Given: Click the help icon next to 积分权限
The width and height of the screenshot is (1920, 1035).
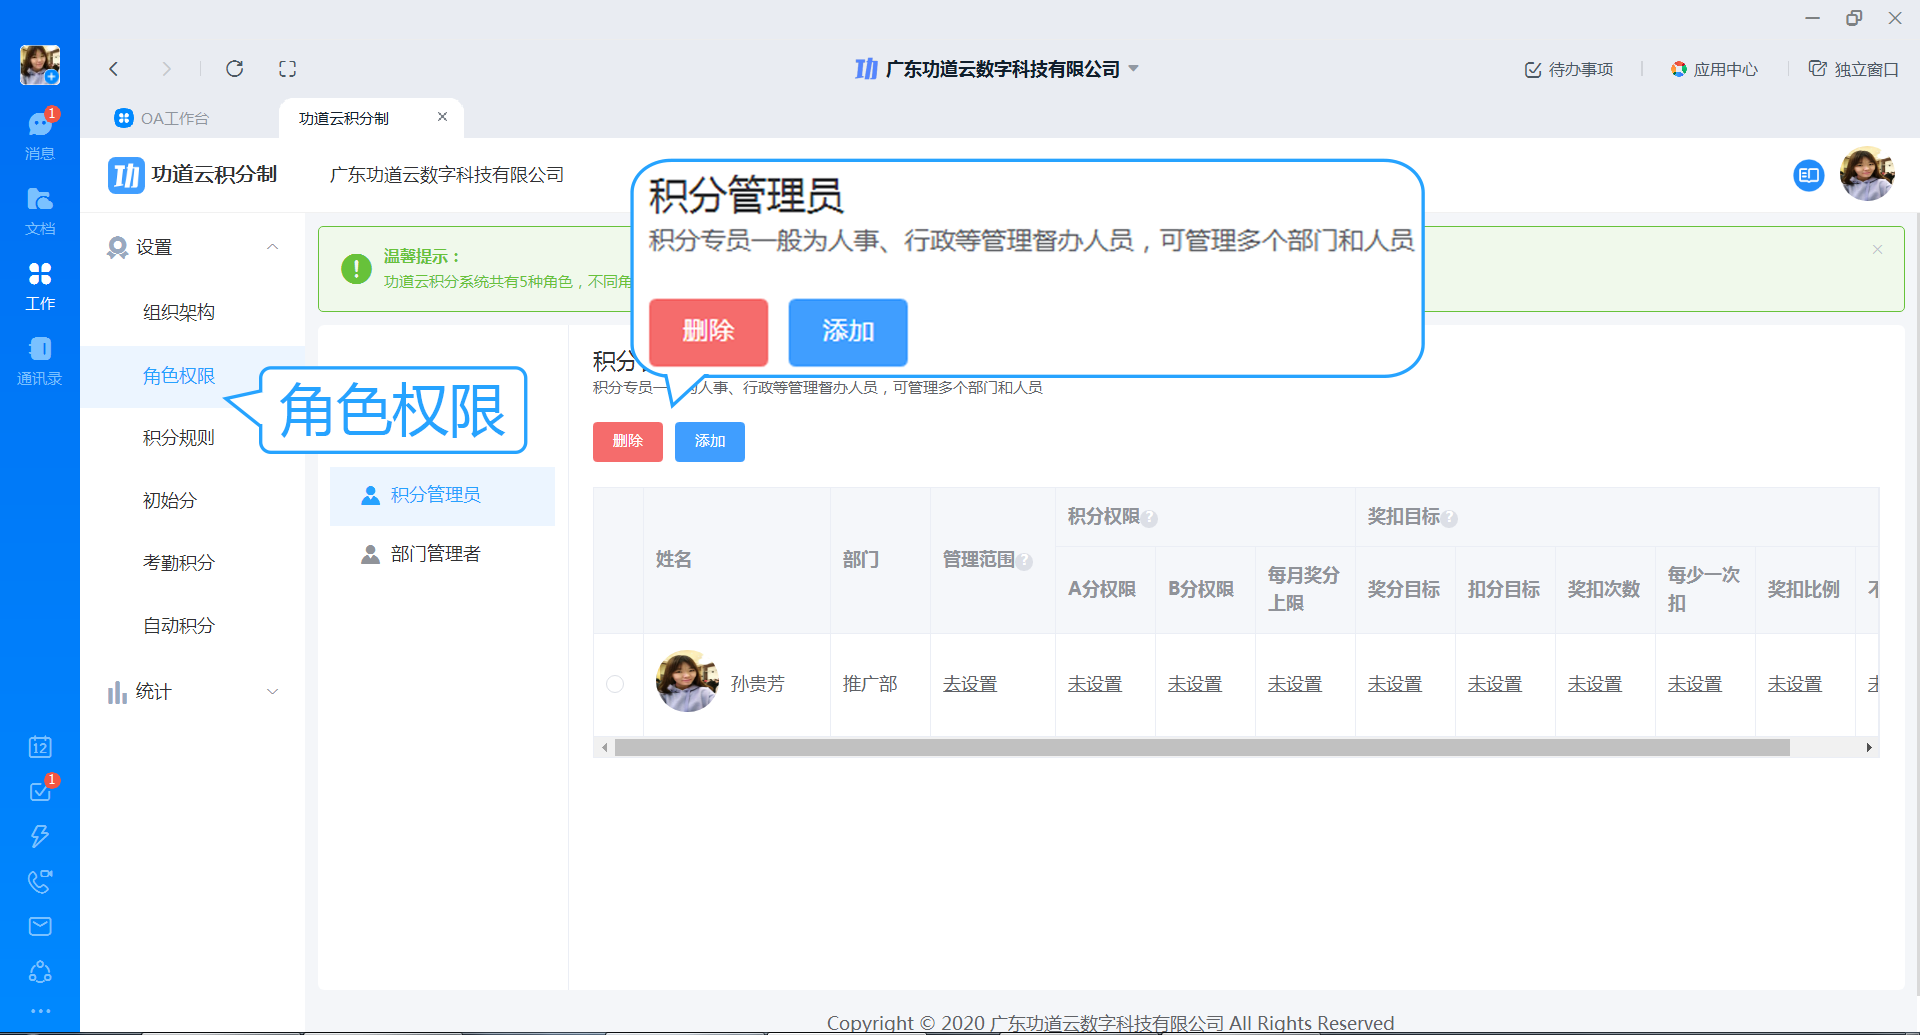Looking at the screenshot, I should click(1149, 519).
